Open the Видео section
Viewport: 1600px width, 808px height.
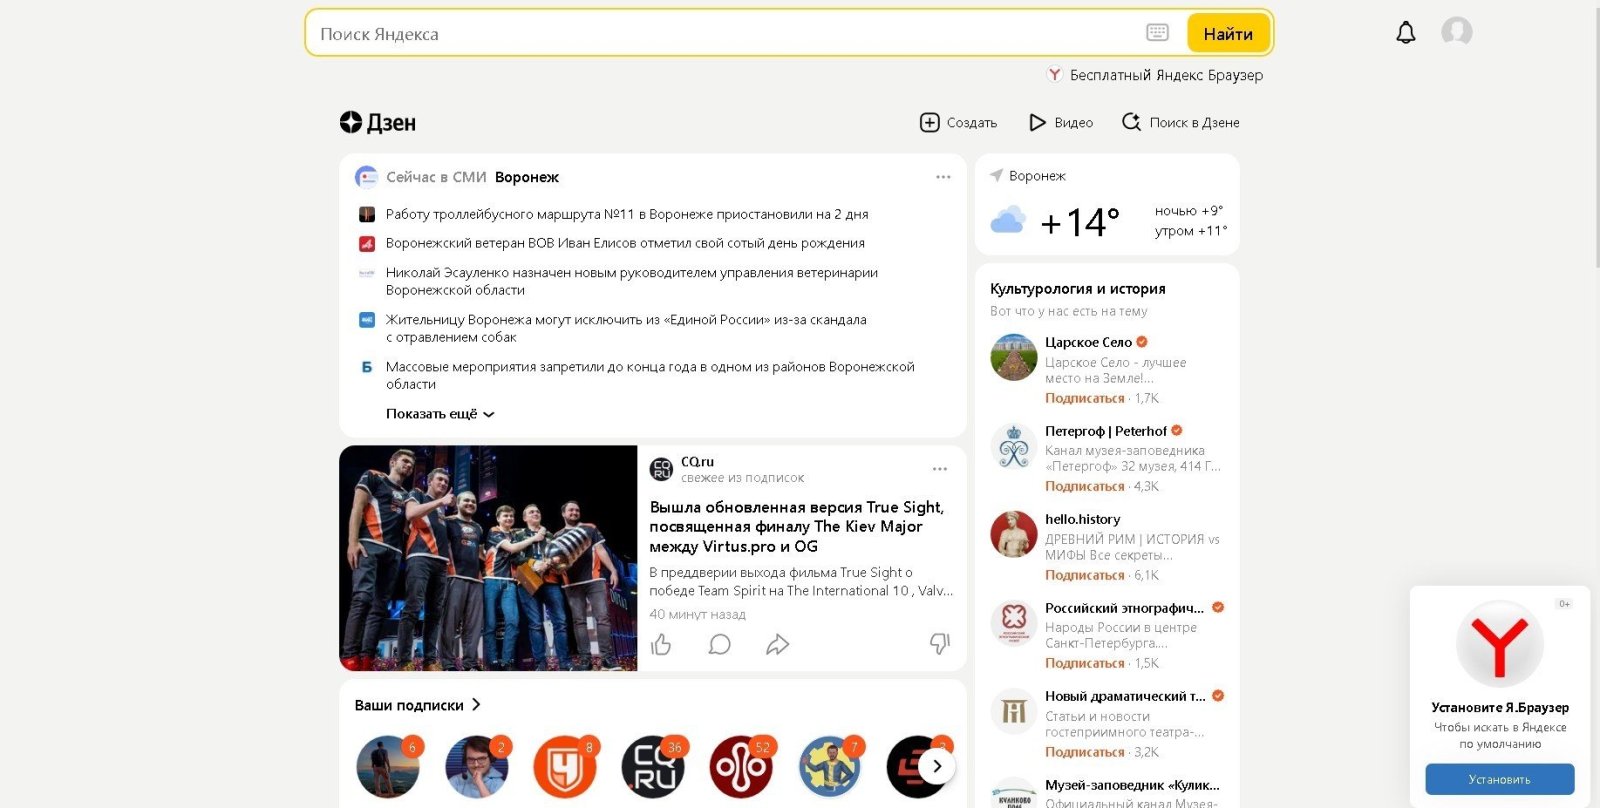(1061, 123)
